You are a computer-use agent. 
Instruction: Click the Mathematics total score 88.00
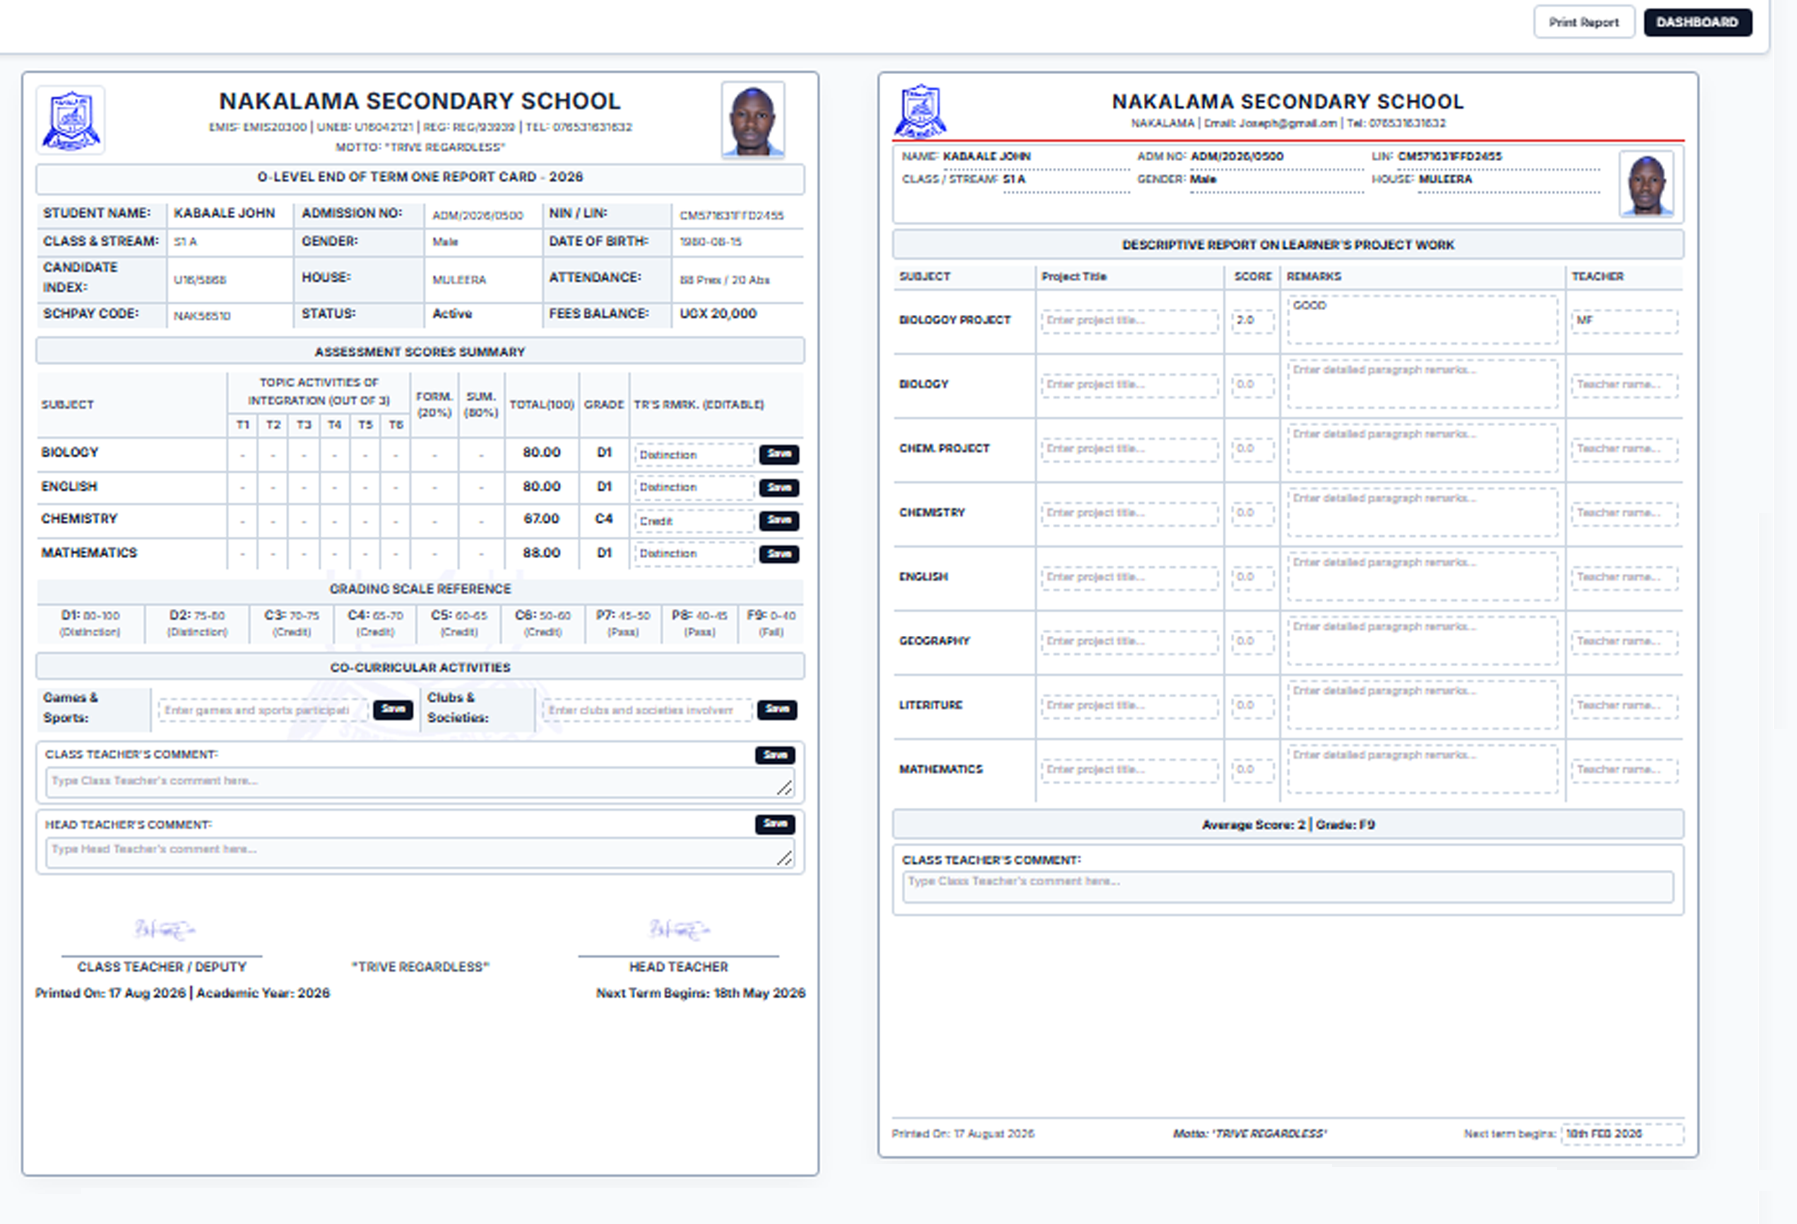[x=541, y=553]
